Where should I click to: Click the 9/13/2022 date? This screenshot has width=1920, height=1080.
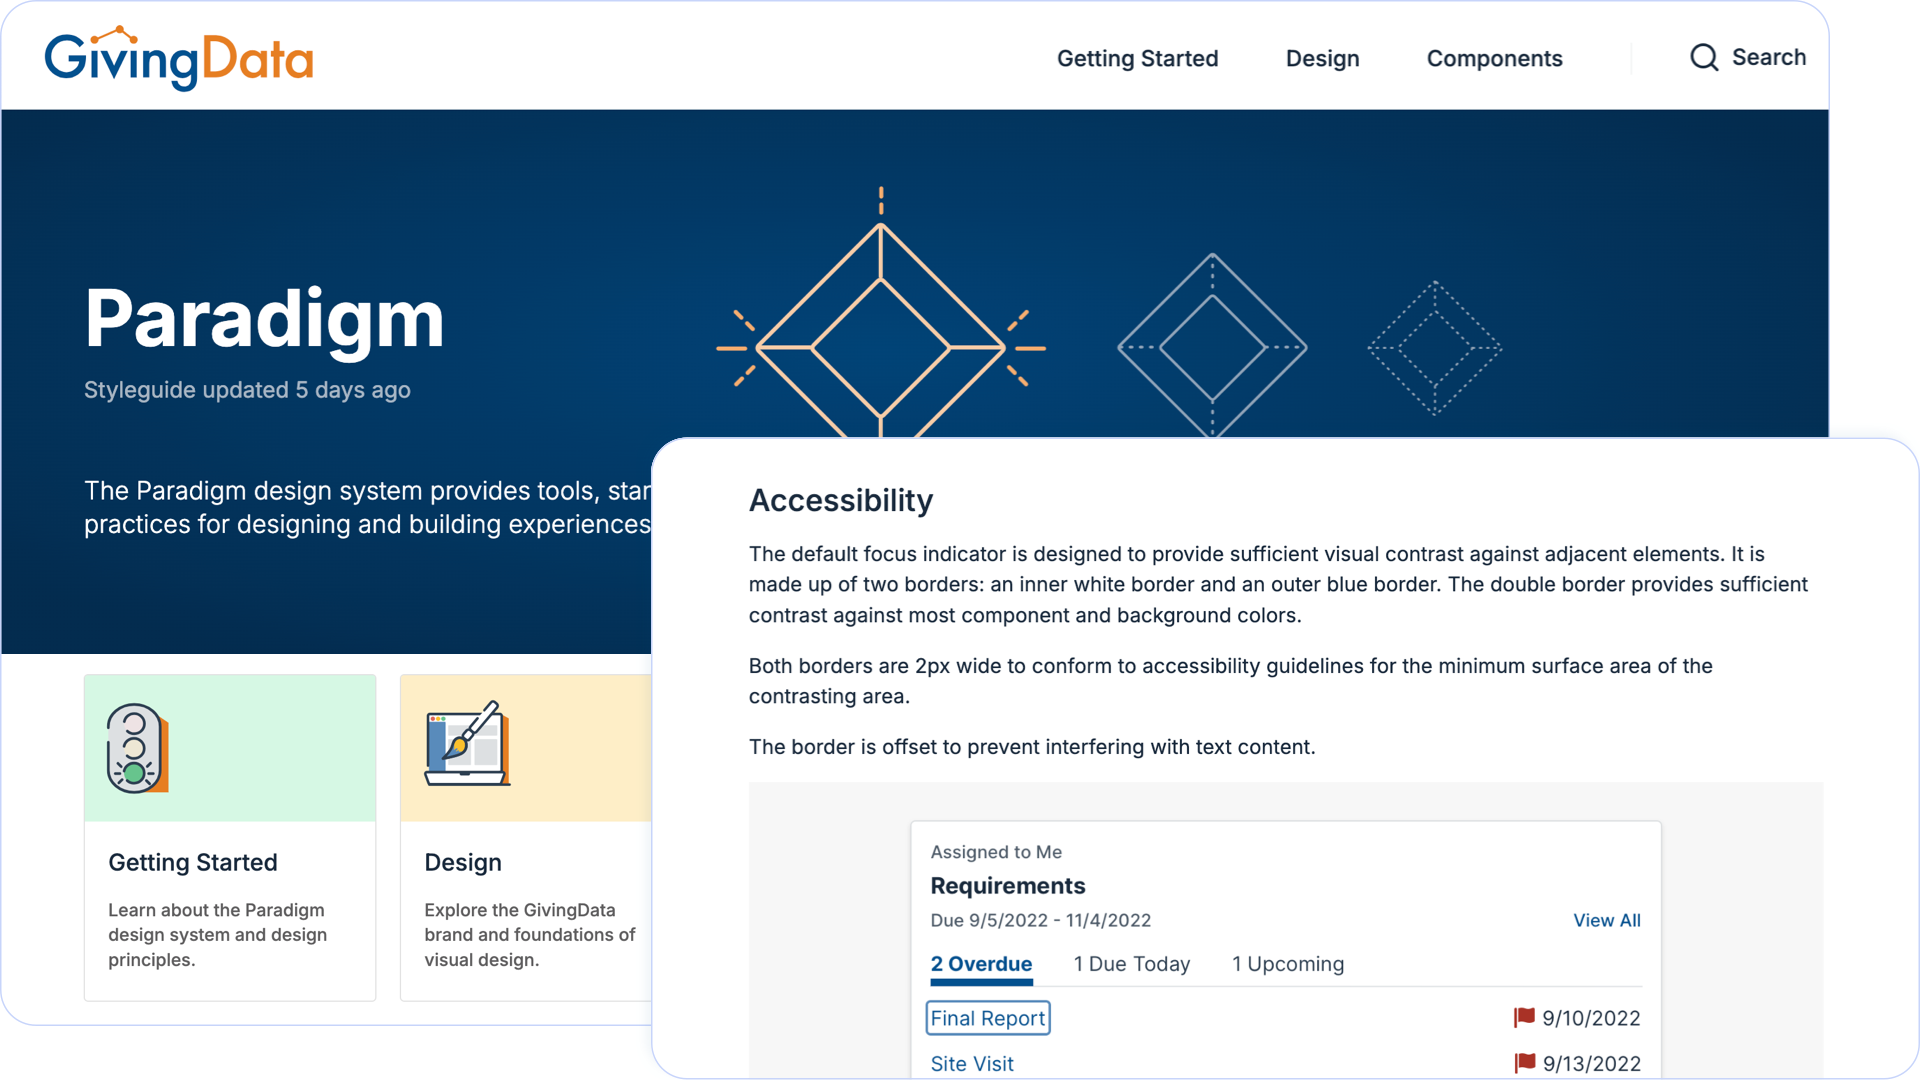click(1592, 1064)
